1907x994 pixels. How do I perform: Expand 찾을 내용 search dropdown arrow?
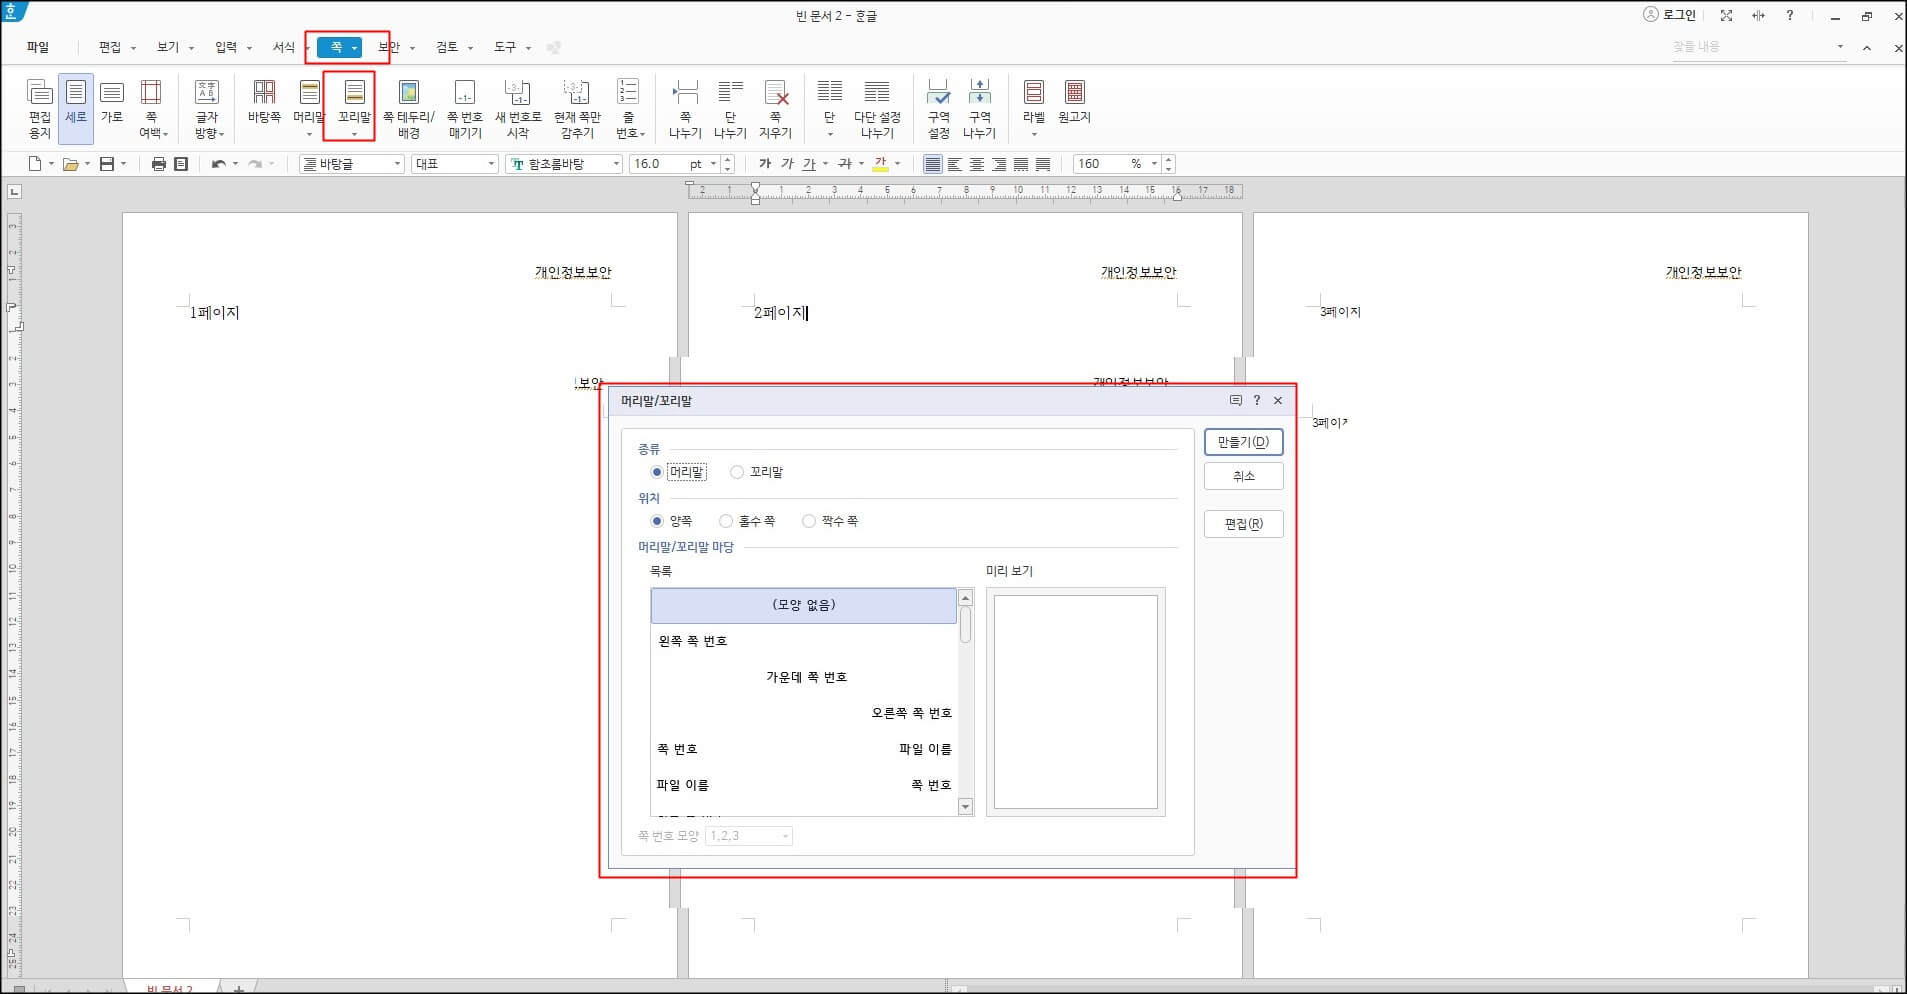coord(1840,46)
